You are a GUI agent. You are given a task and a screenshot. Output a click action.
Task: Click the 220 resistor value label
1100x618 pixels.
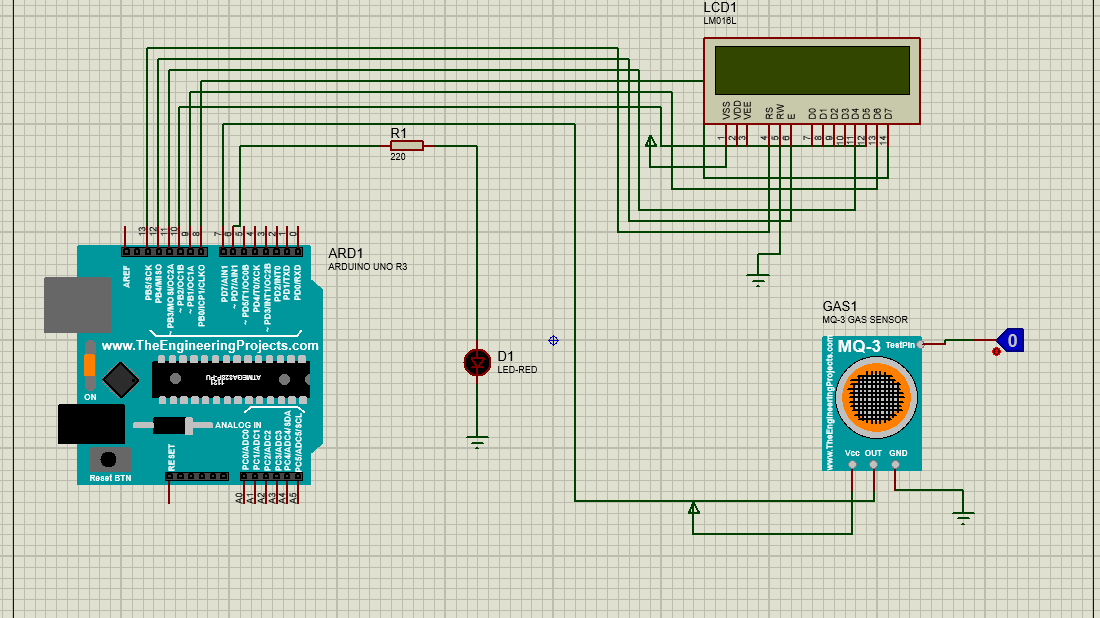398,157
